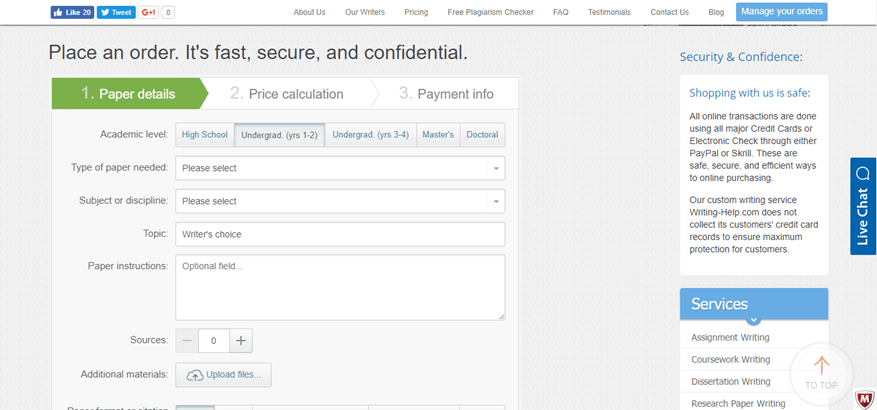The image size is (877, 410).
Task: Click the Live Chat speech bubble icon
Action: 862,174
